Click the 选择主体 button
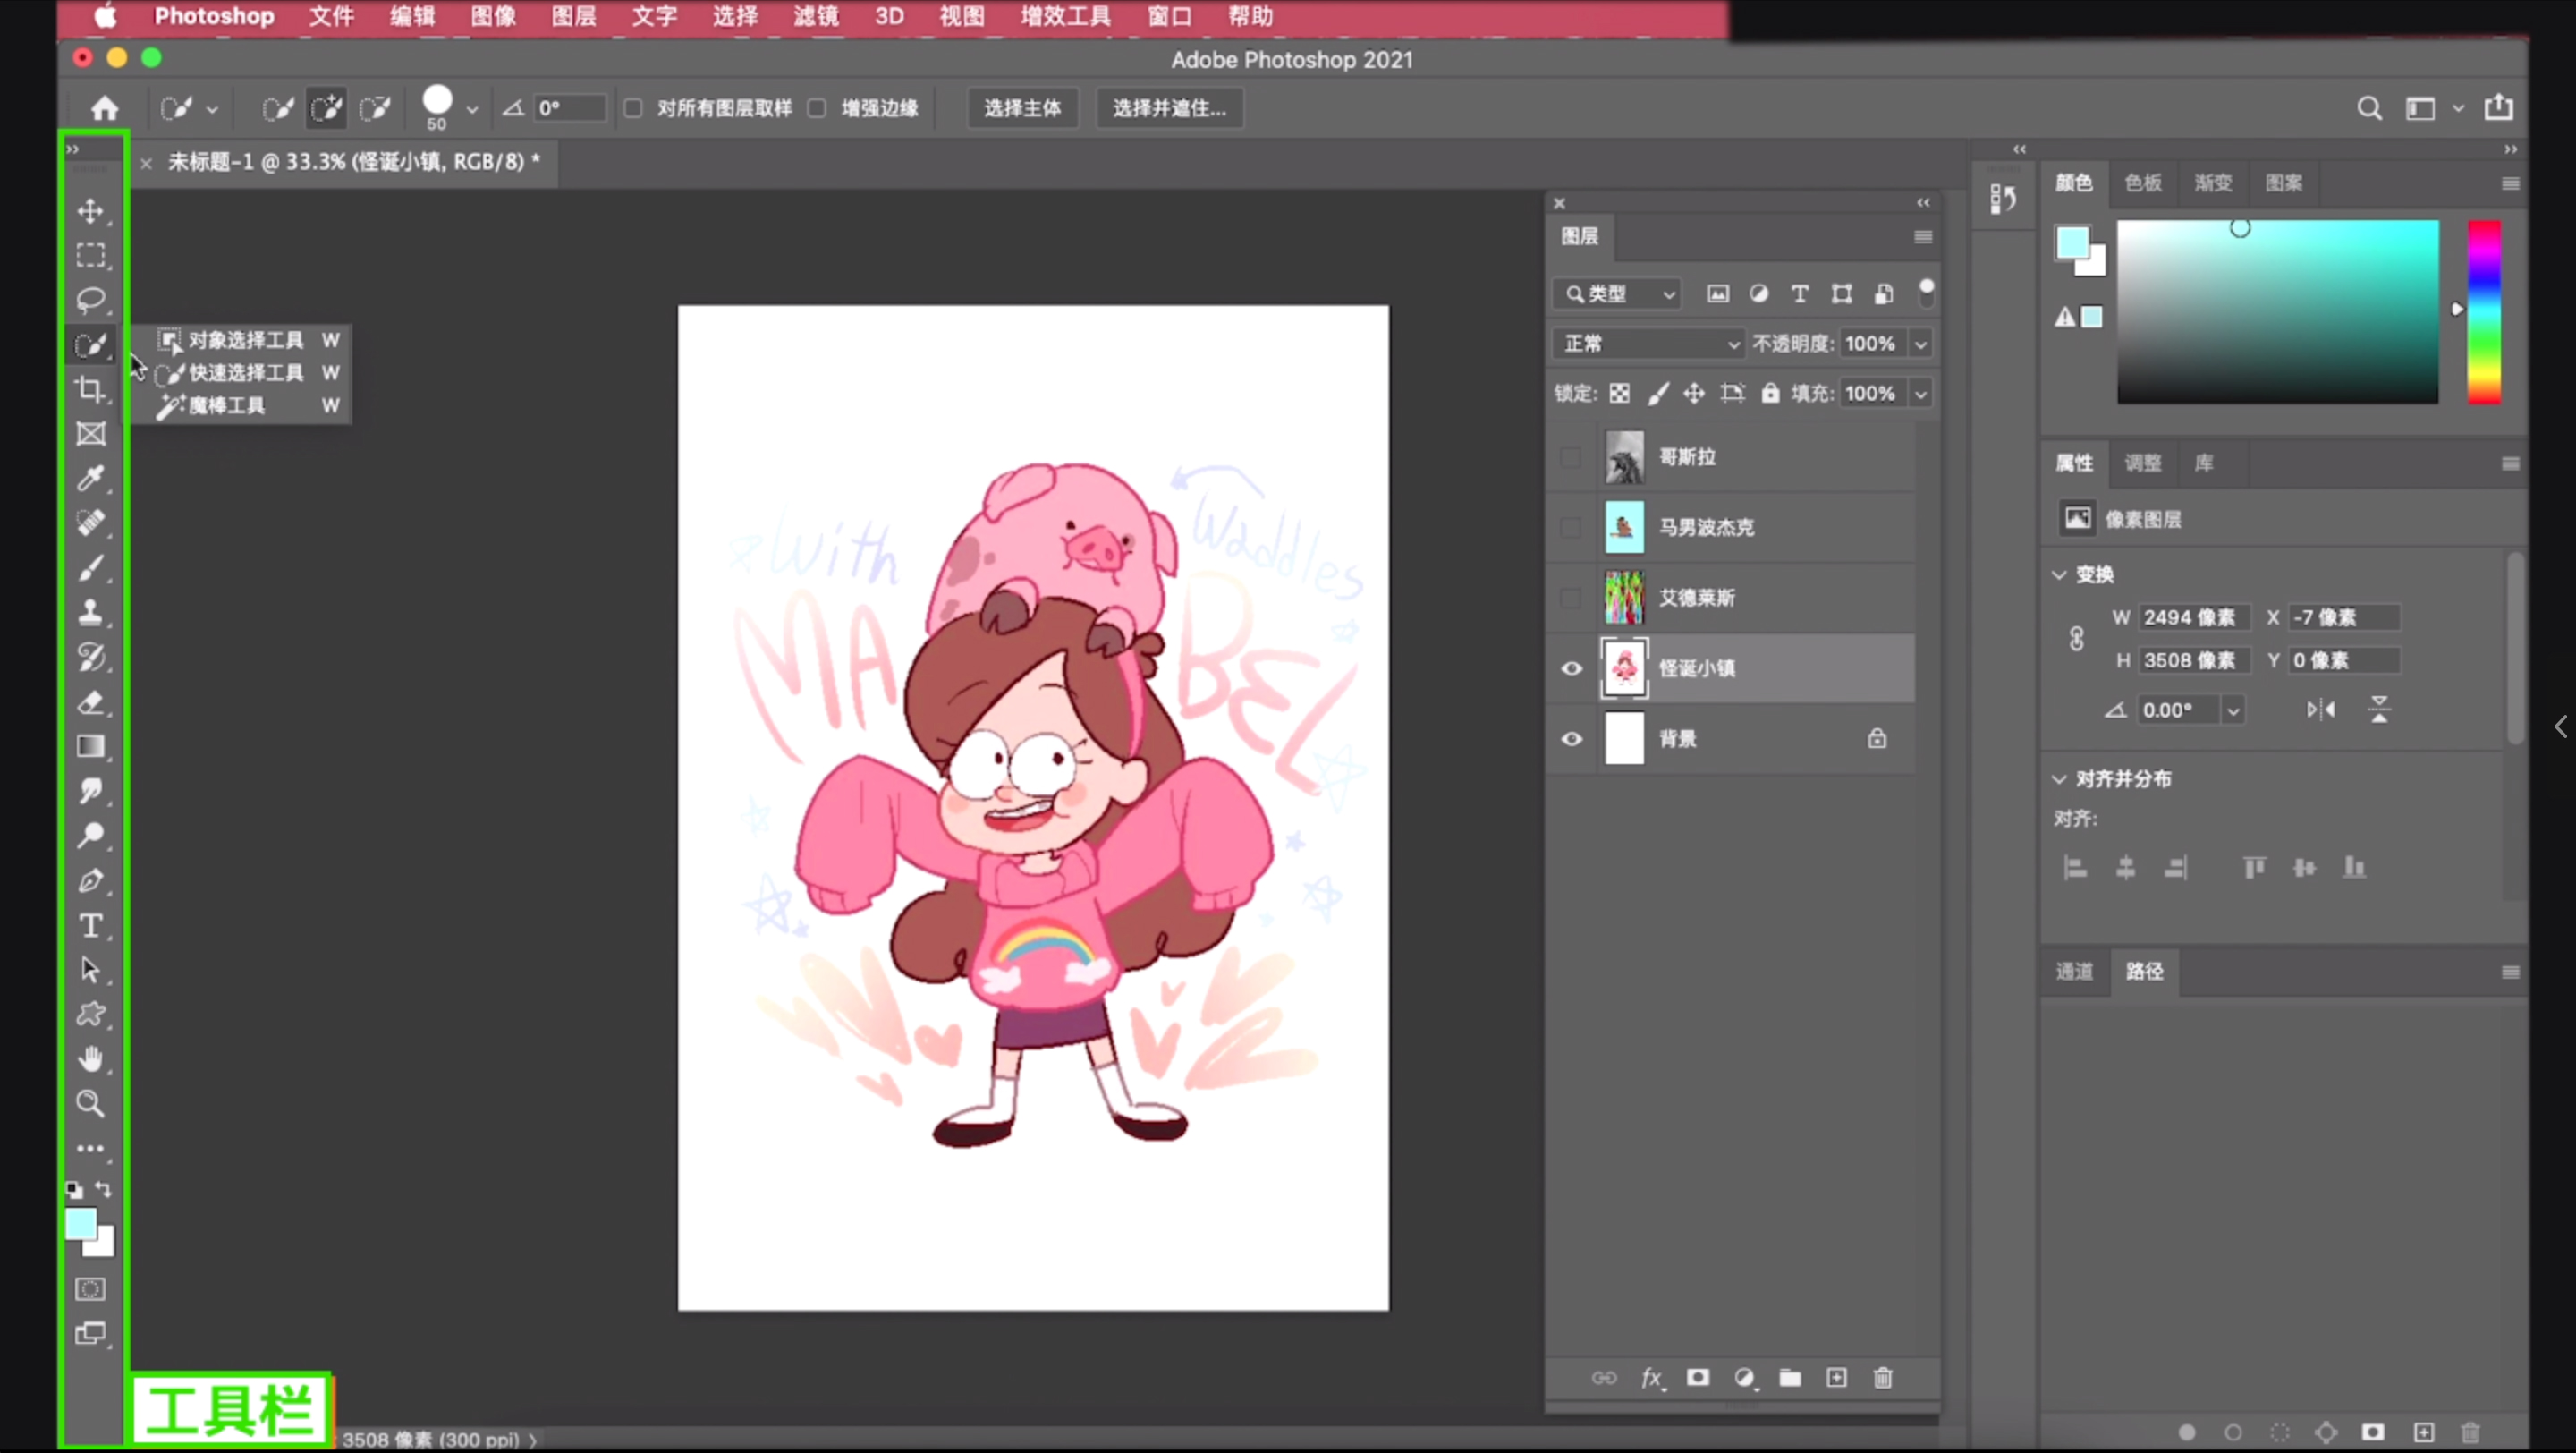 1022,108
